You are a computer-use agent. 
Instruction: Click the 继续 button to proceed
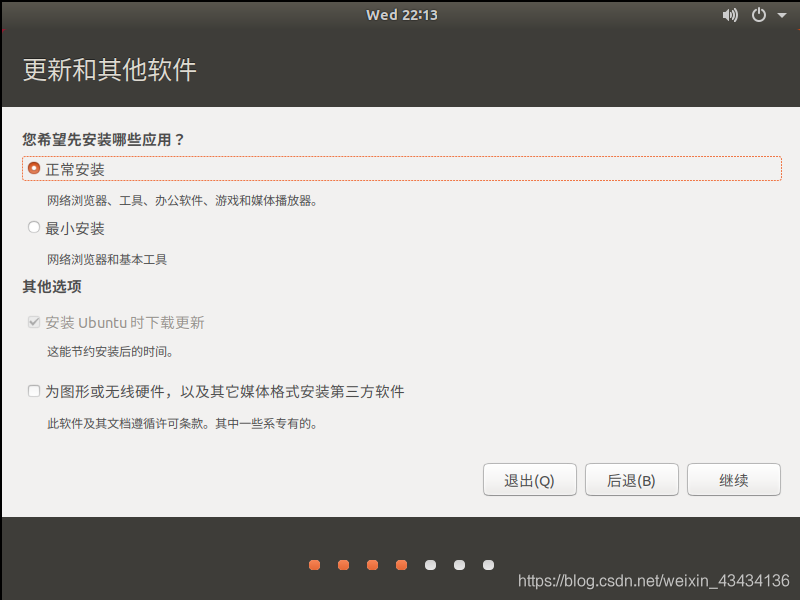[734, 480]
